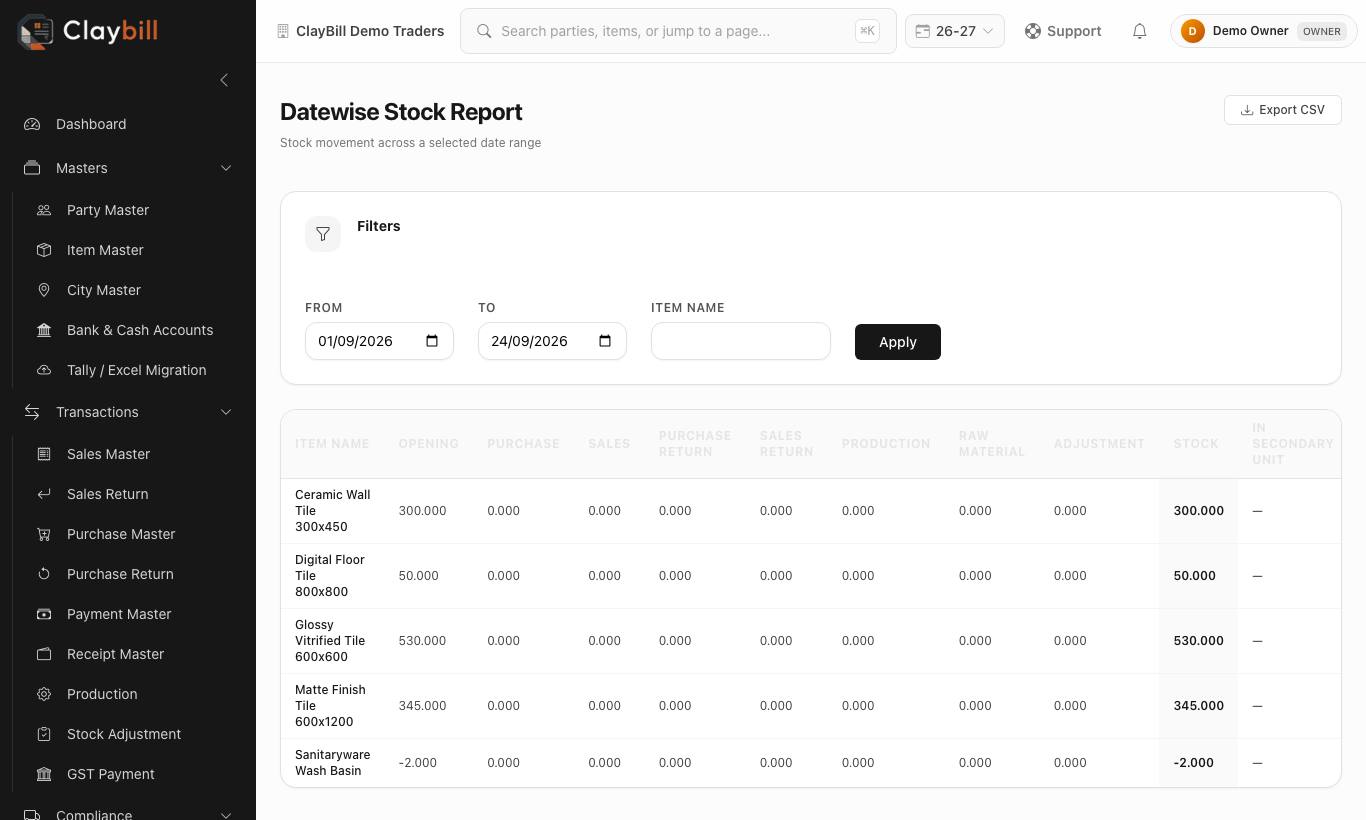Select the Ceramic Wall Tile 300x450 row name
The height and width of the screenshot is (820, 1366).
coord(333,511)
